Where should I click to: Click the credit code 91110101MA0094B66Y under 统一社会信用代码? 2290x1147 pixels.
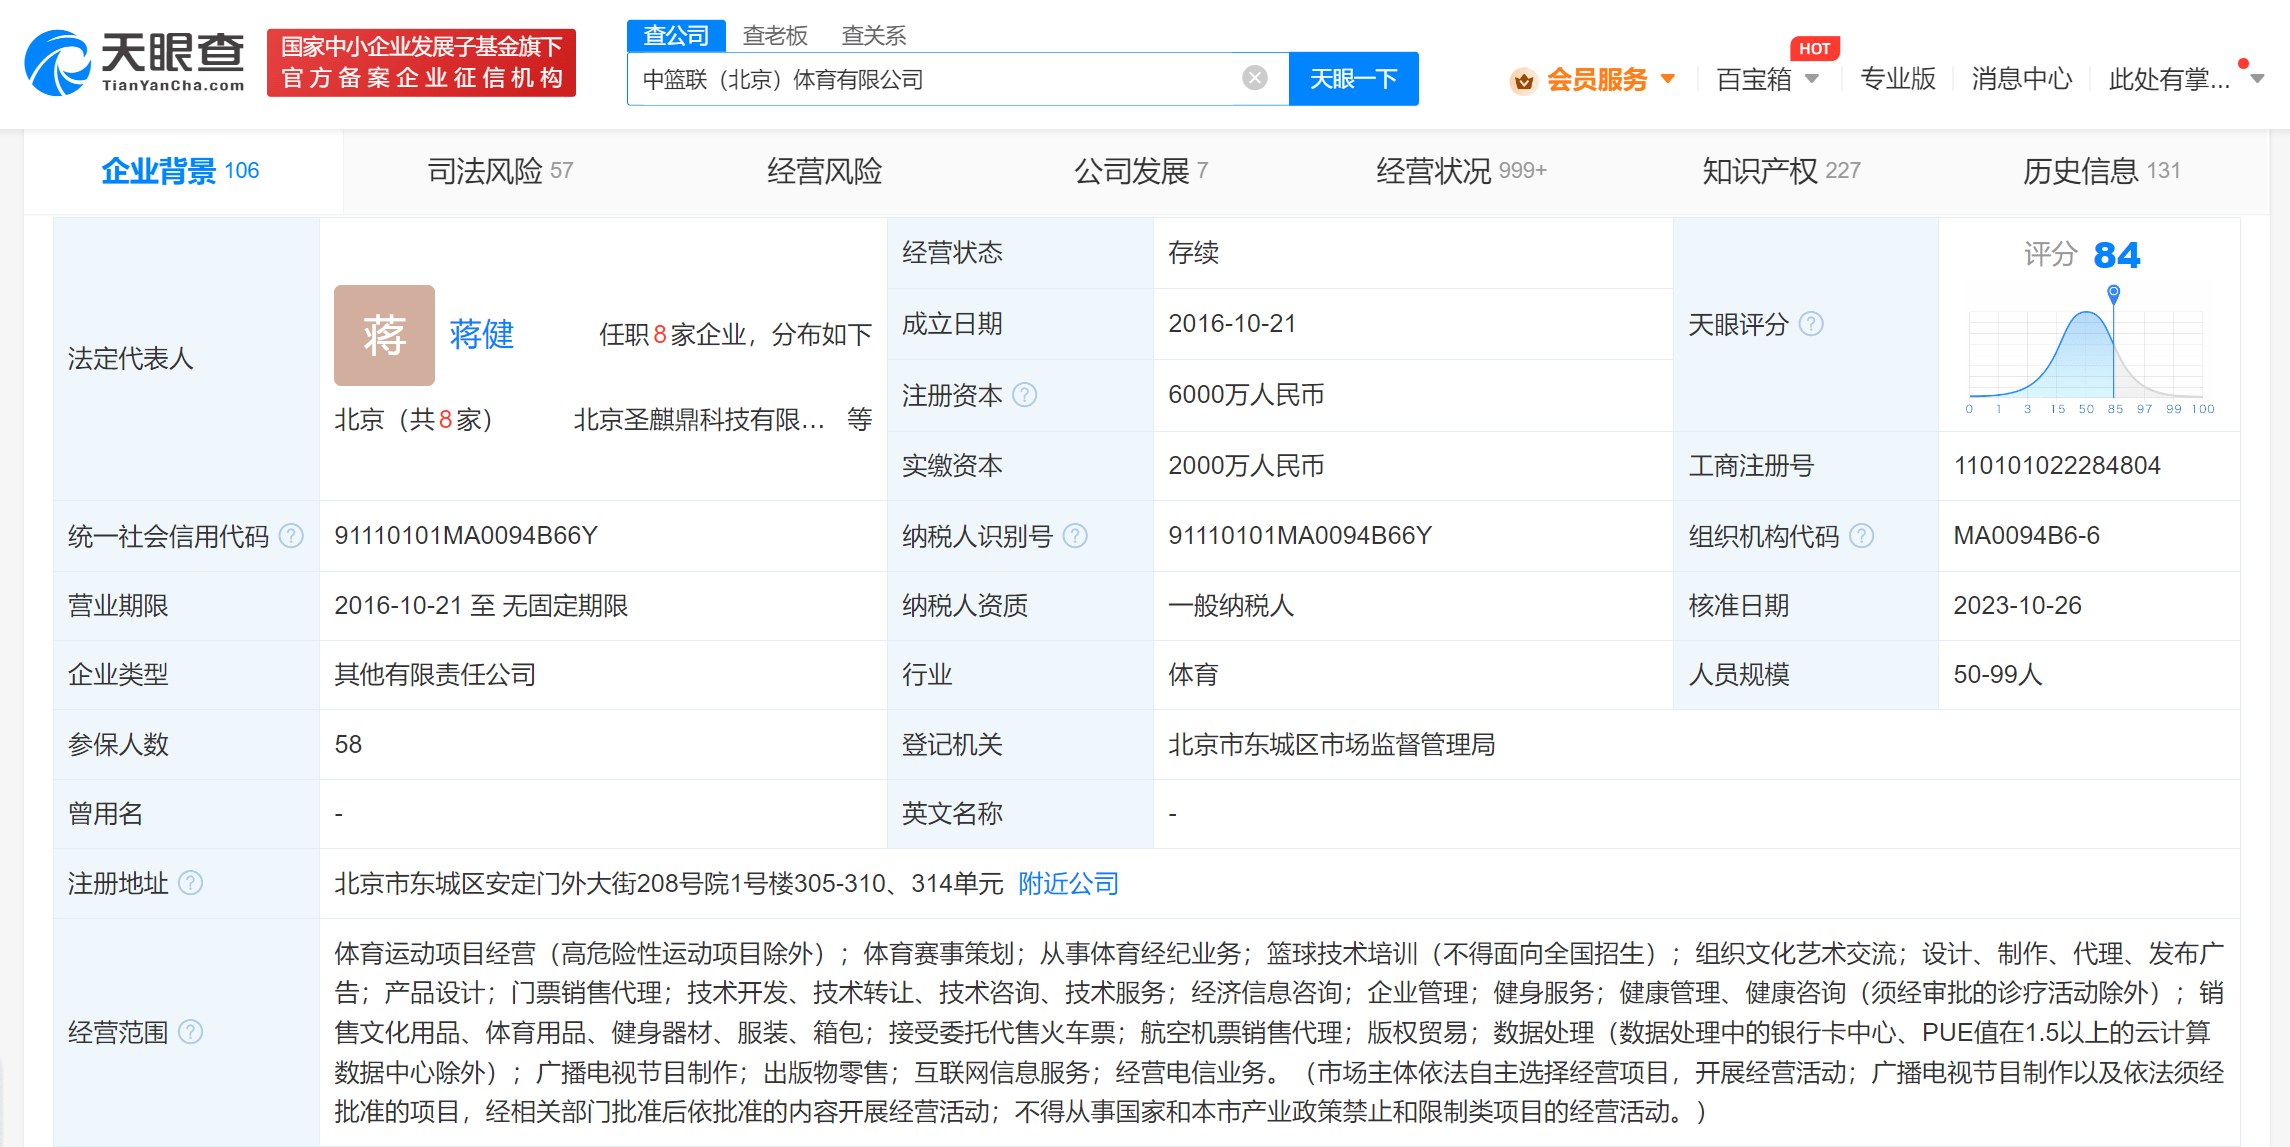pos(466,536)
